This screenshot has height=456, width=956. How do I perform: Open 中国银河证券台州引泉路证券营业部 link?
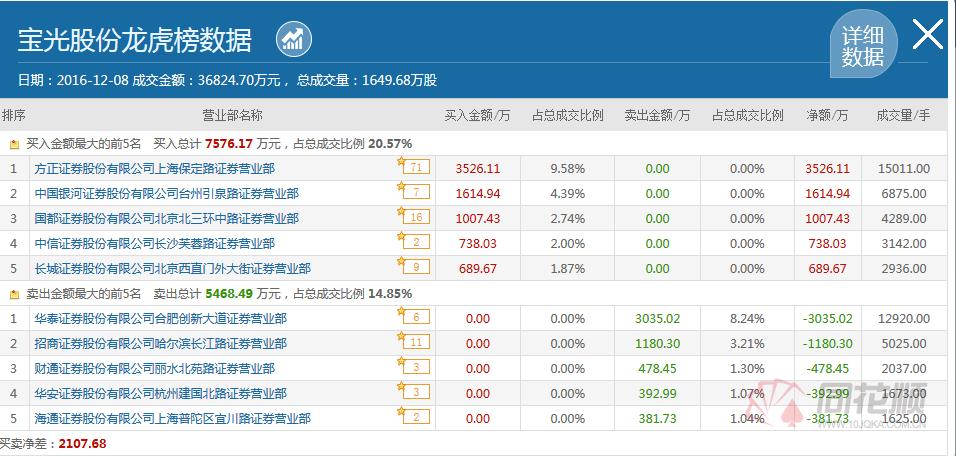tap(167, 194)
